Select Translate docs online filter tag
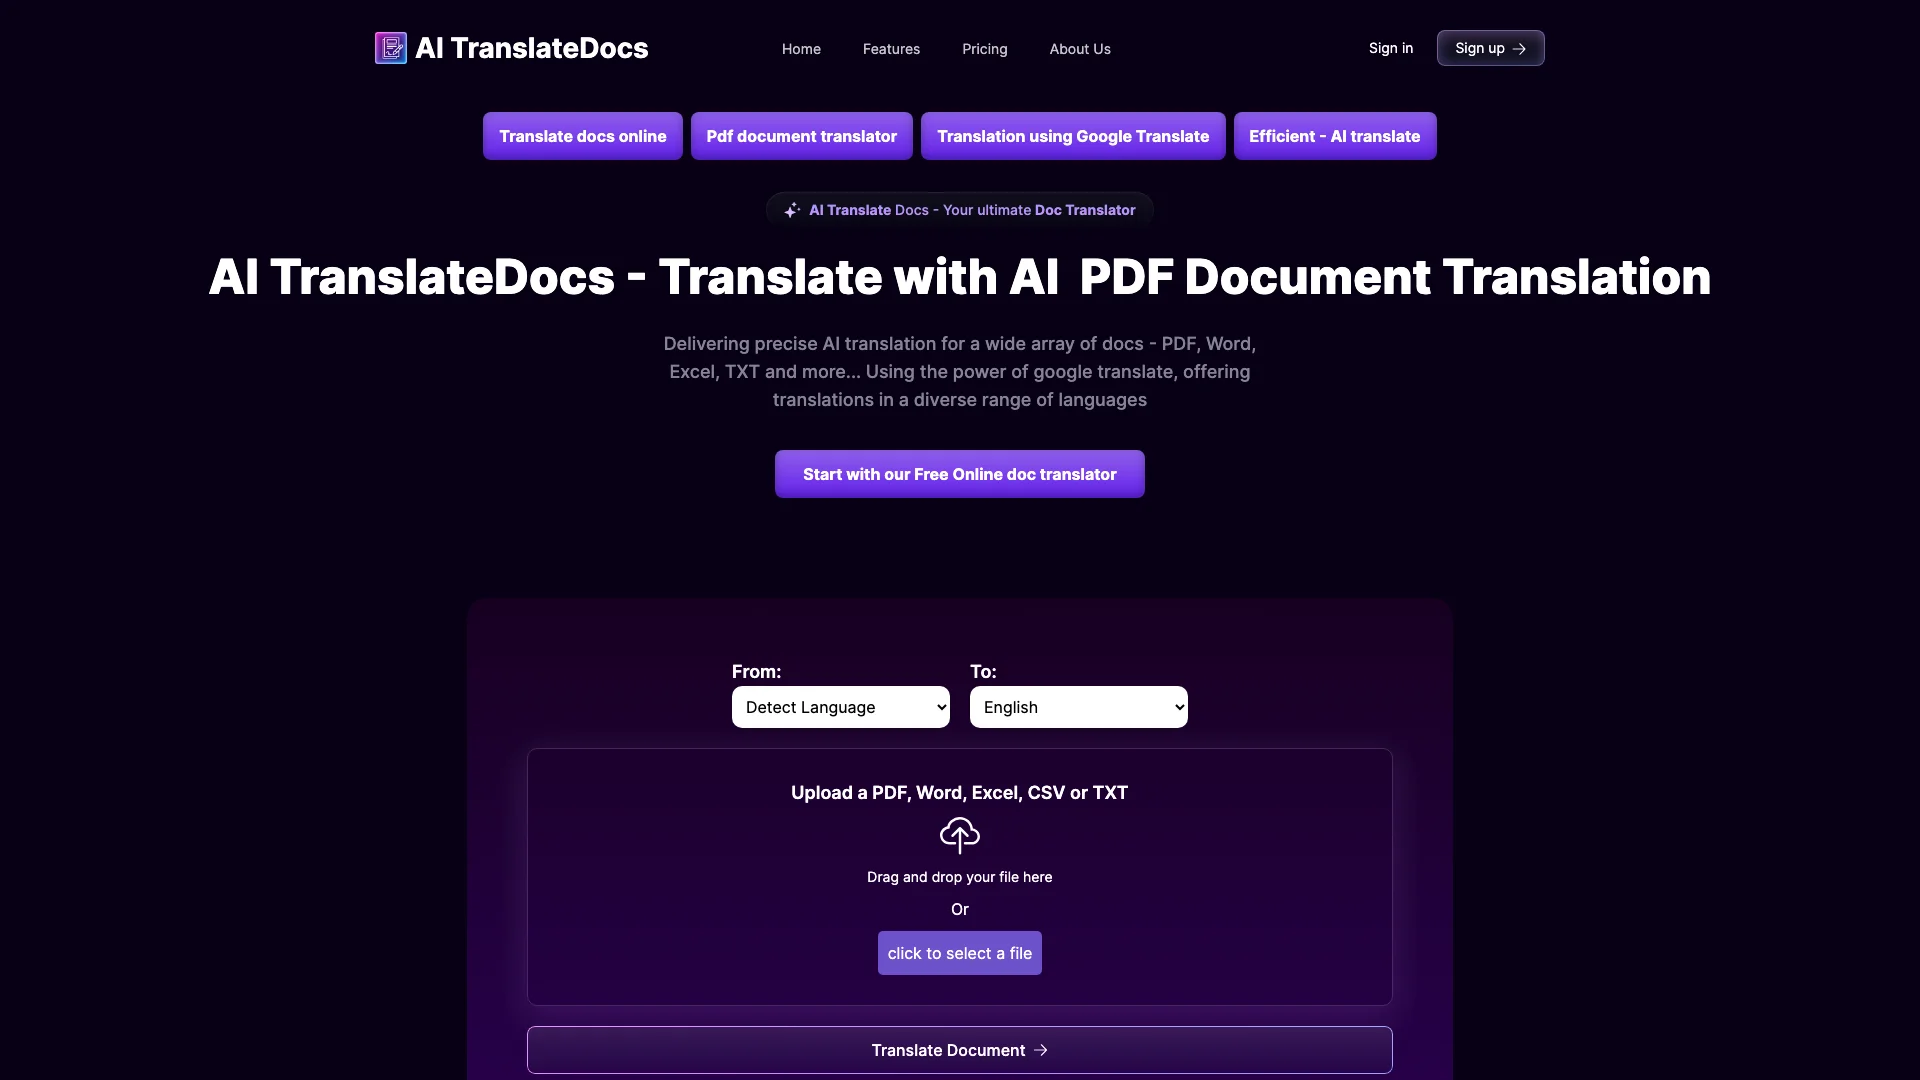This screenshot has width=1920, height=1080. coord(582,136)
